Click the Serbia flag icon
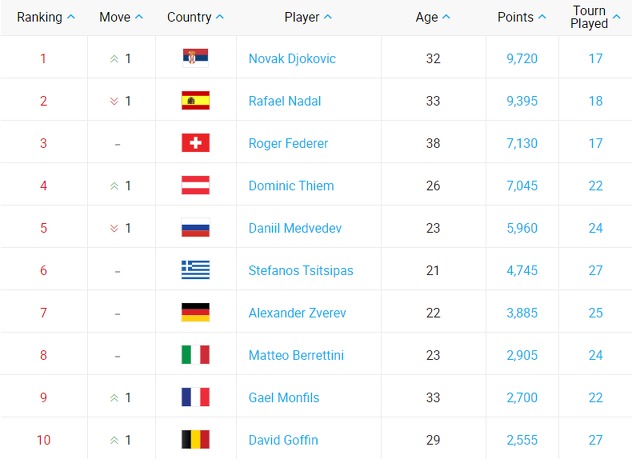 [195, 58]
